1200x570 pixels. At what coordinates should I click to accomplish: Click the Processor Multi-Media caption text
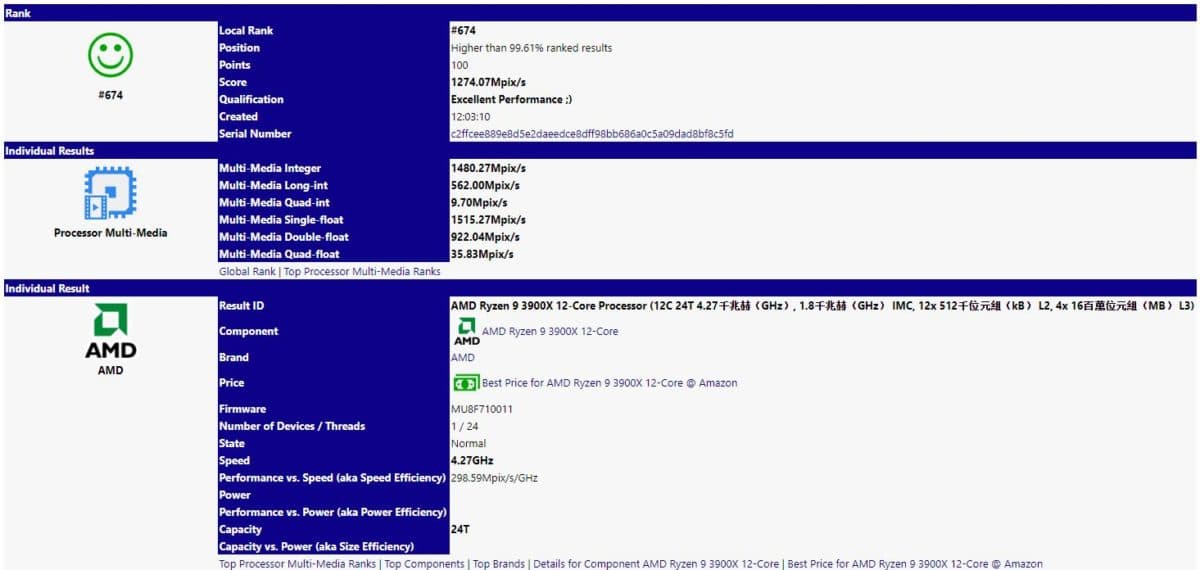[110, 233]
